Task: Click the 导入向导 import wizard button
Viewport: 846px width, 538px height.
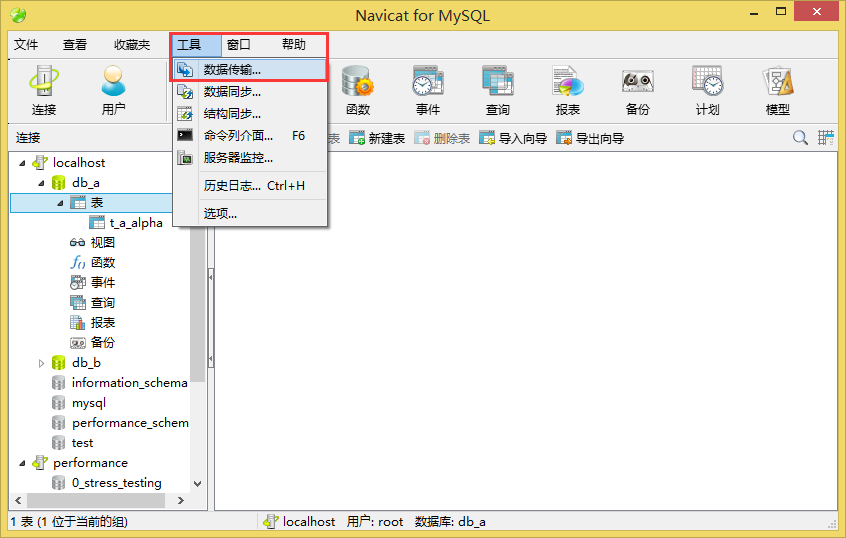Action: coord(513,138)
